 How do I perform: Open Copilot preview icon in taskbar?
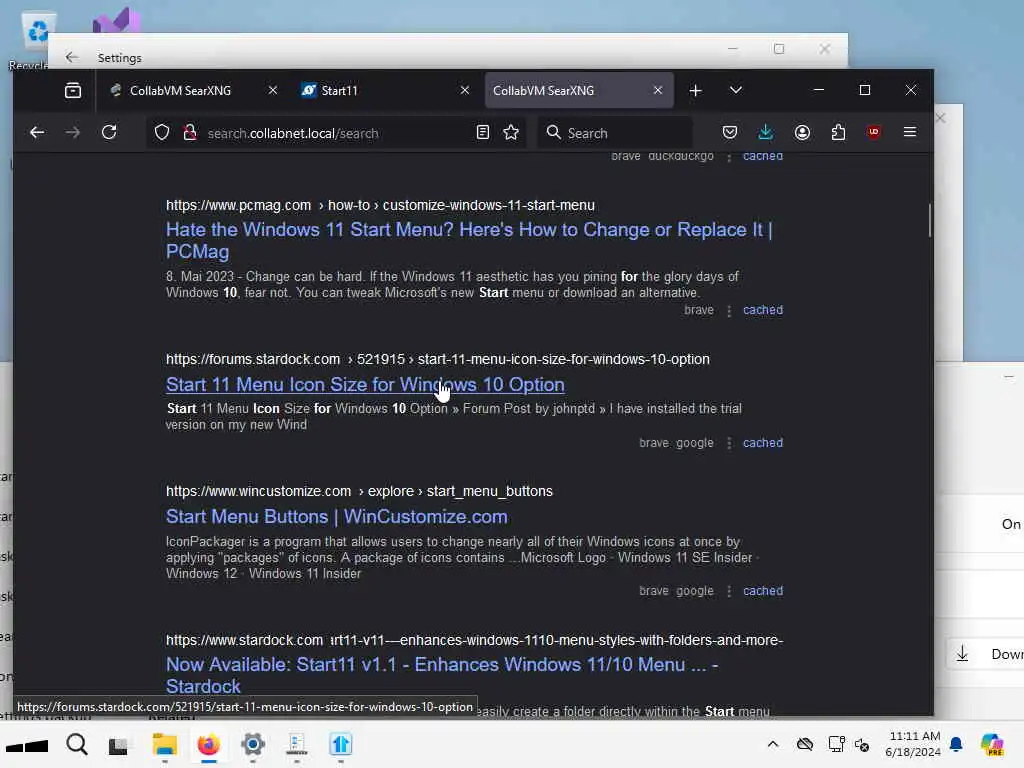[x=993, y=744]
